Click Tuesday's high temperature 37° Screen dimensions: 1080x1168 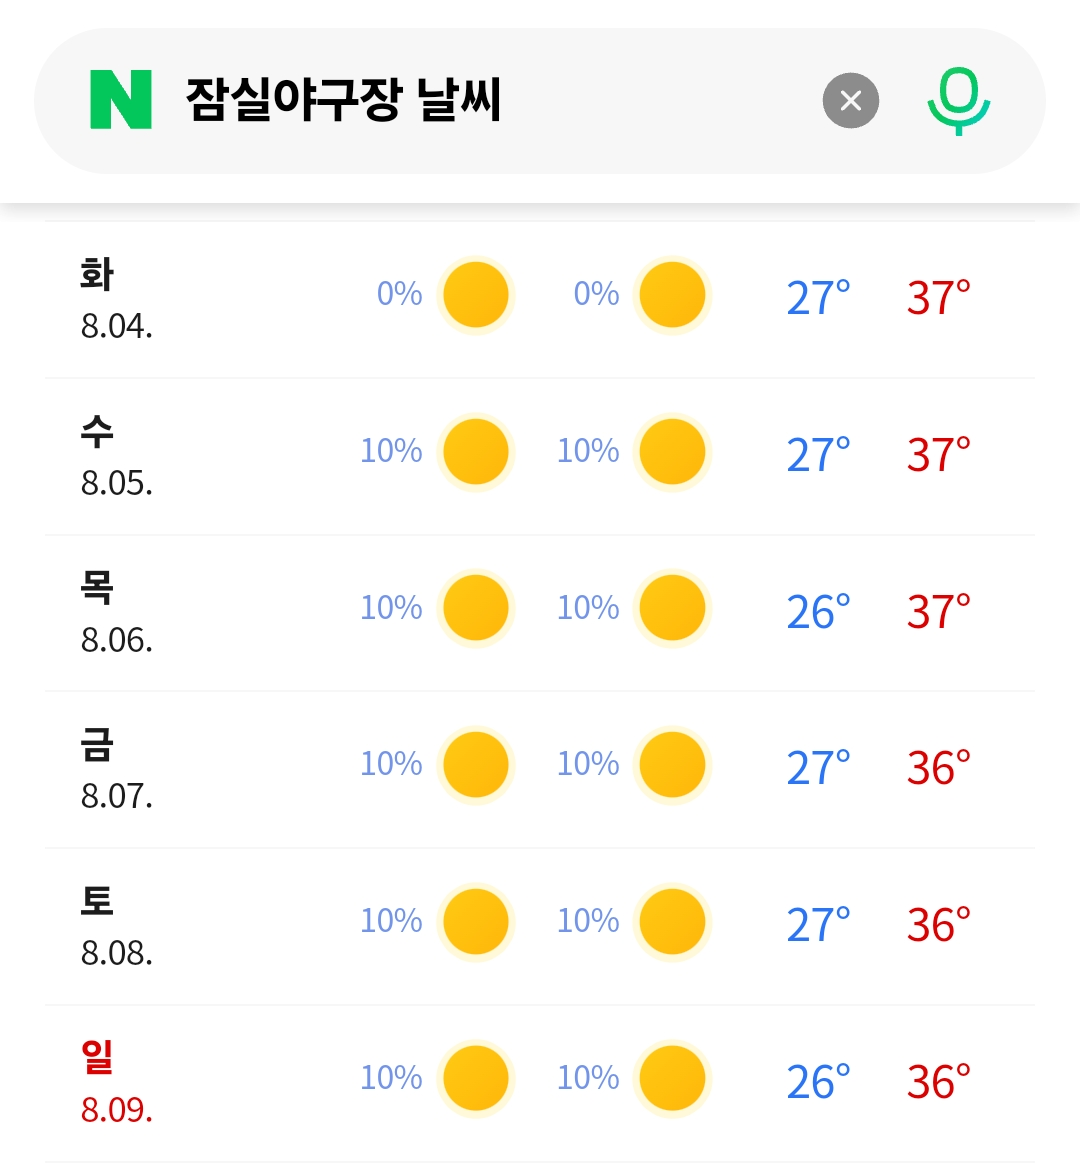(938, 297)
